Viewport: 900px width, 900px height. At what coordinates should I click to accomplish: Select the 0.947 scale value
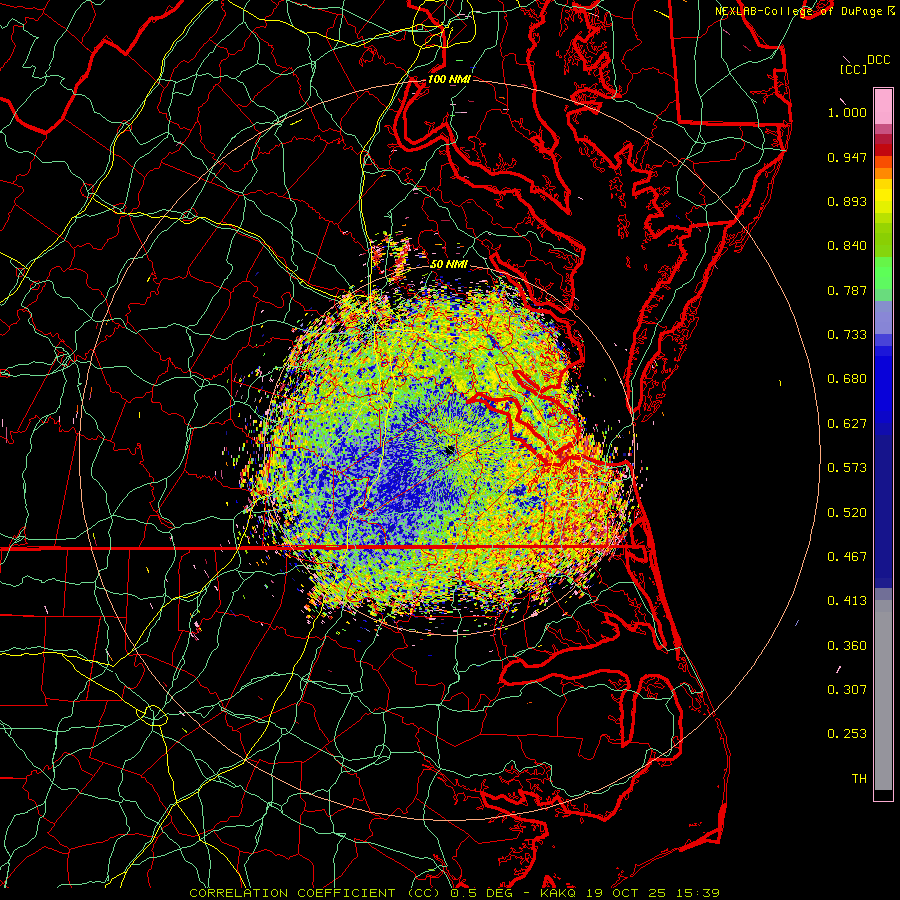847,157
